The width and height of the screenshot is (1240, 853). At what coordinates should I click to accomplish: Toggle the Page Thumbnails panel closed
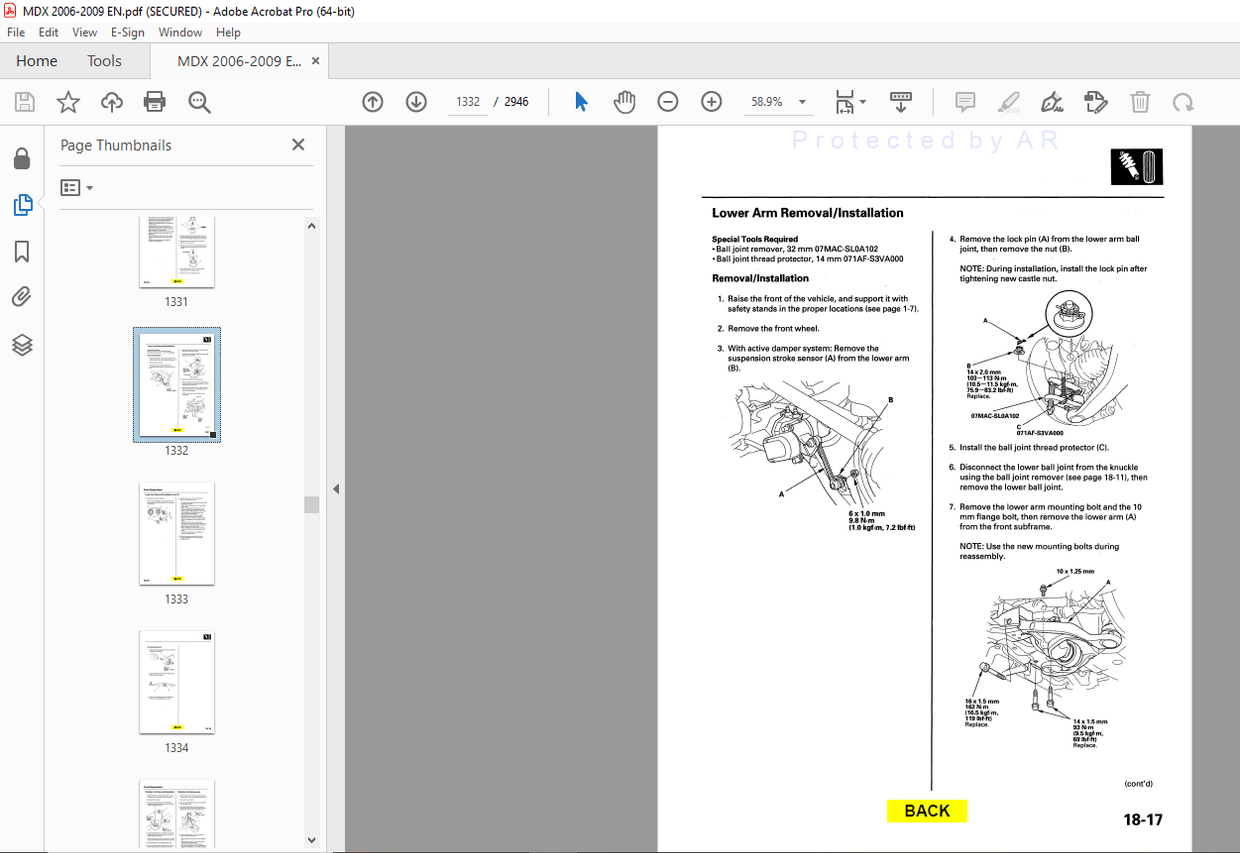click(297, 144)
